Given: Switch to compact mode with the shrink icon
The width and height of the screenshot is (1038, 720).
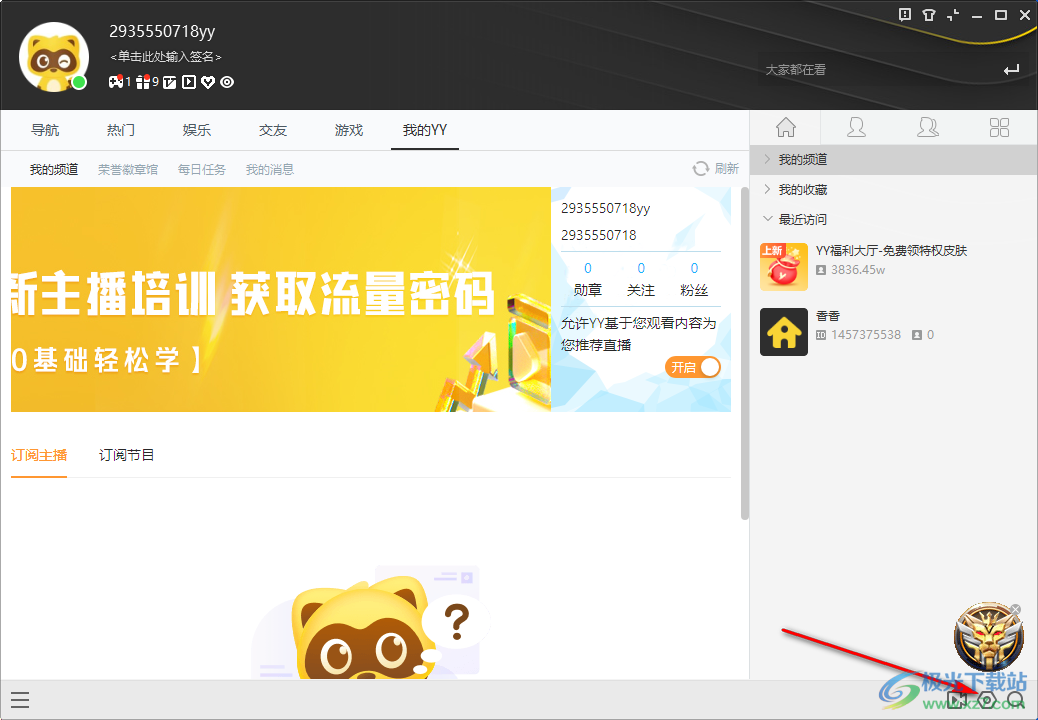Looking at the screenshot, I should (953, 15).
